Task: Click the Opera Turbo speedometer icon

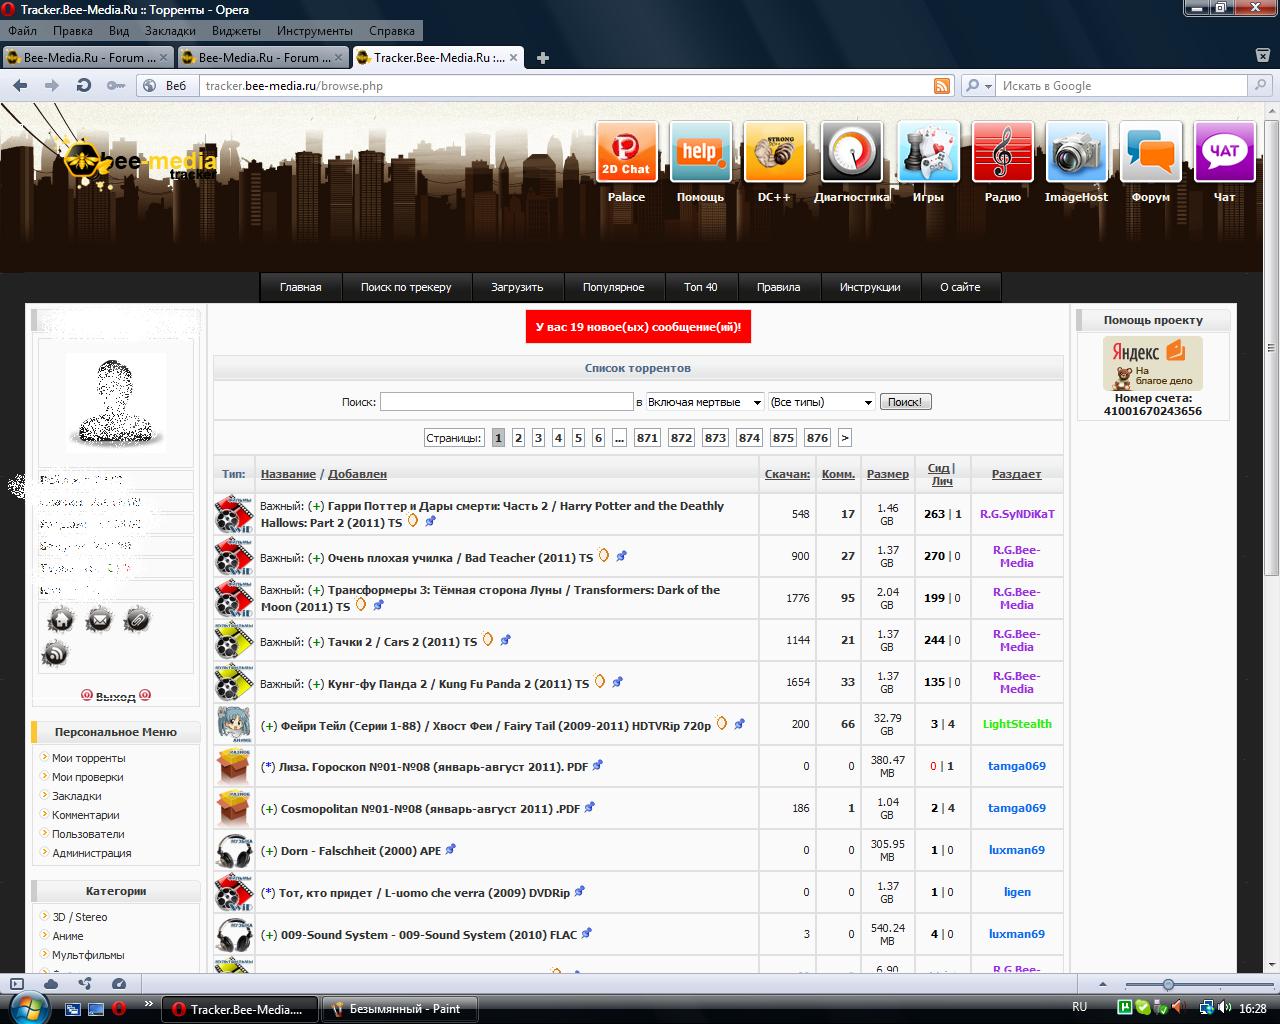Action: pos(119,984)
